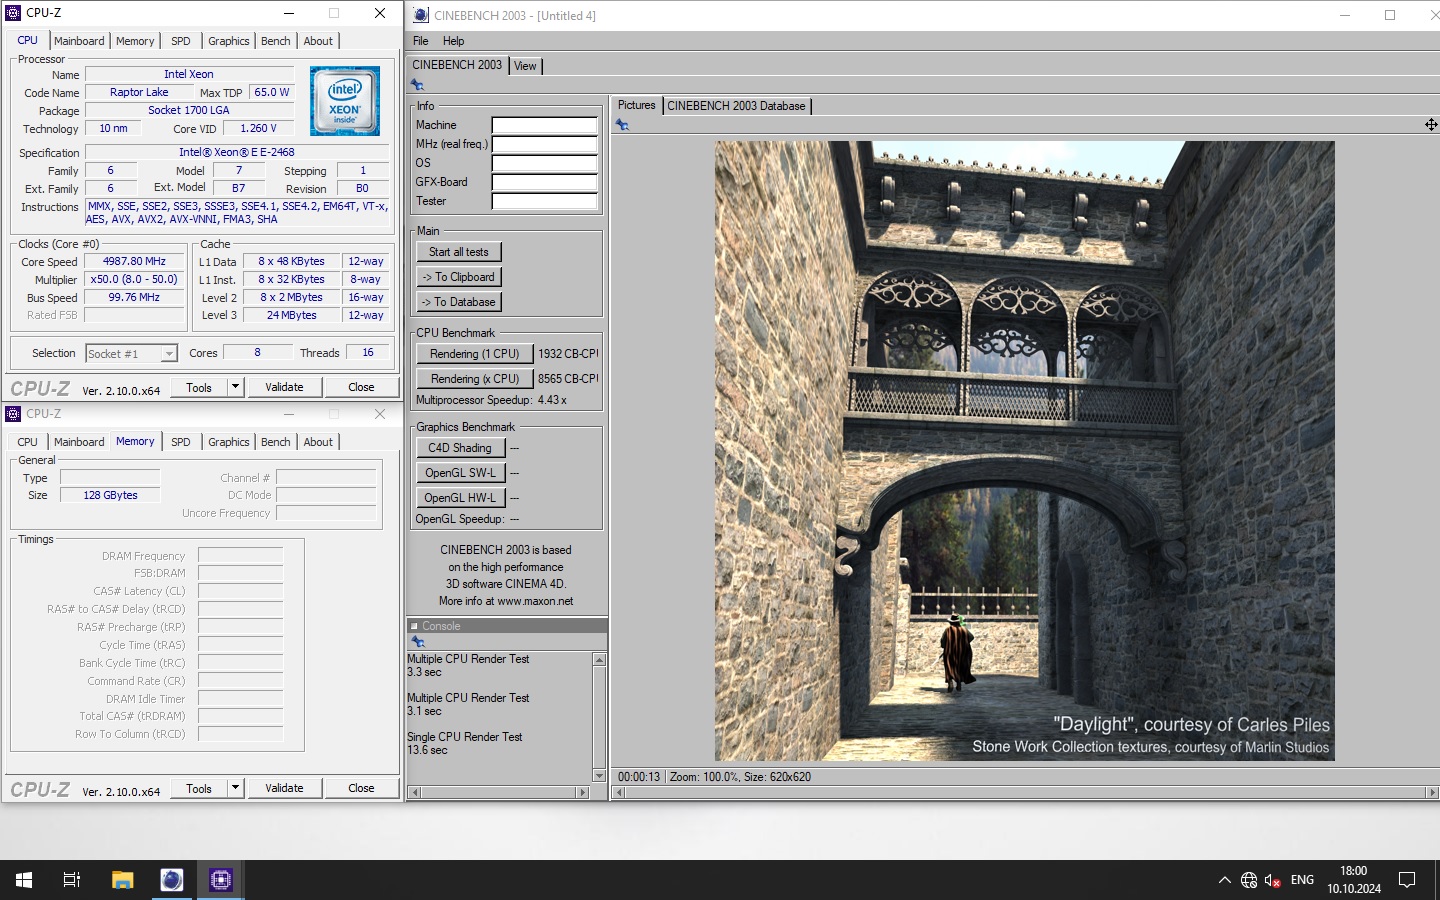Run Rendering (1 CPU) benchmark
This screenshot has width=1440, height=900.
coord(475,354)
